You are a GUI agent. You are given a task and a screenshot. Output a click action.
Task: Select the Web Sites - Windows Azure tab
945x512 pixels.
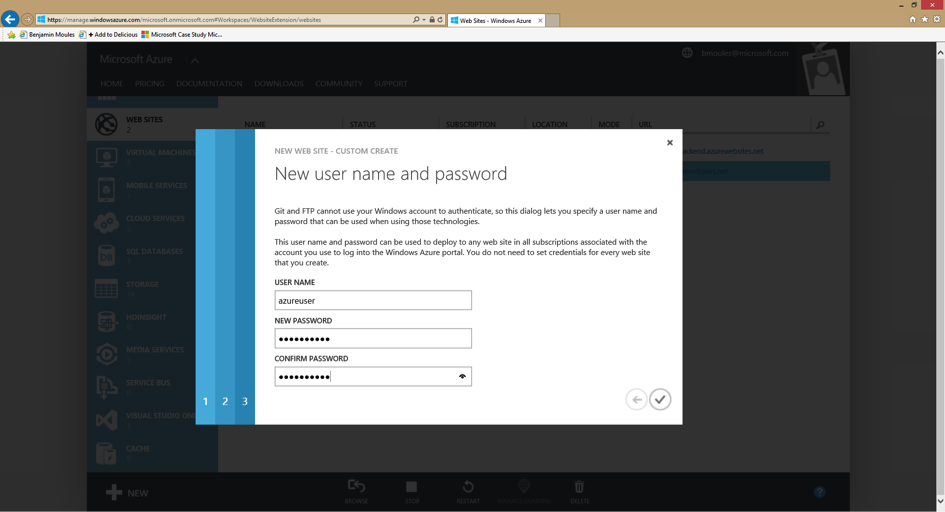495,20
